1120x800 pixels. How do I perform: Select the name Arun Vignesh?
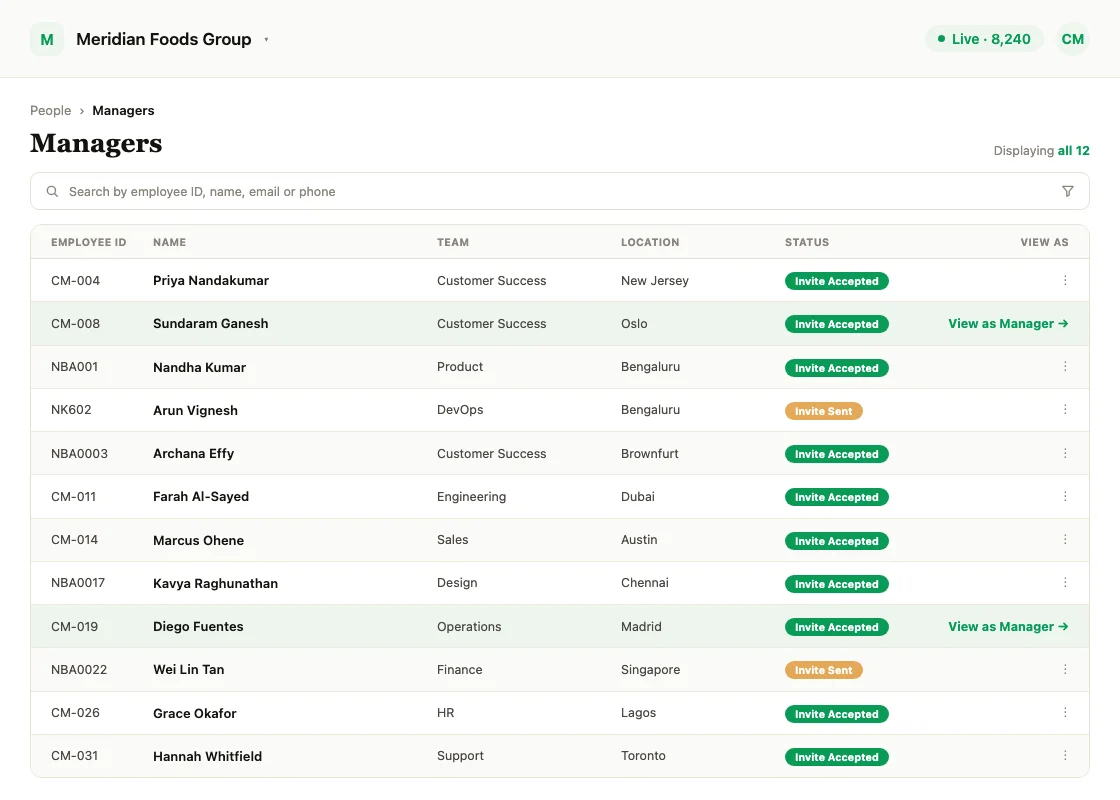[195, 410]
